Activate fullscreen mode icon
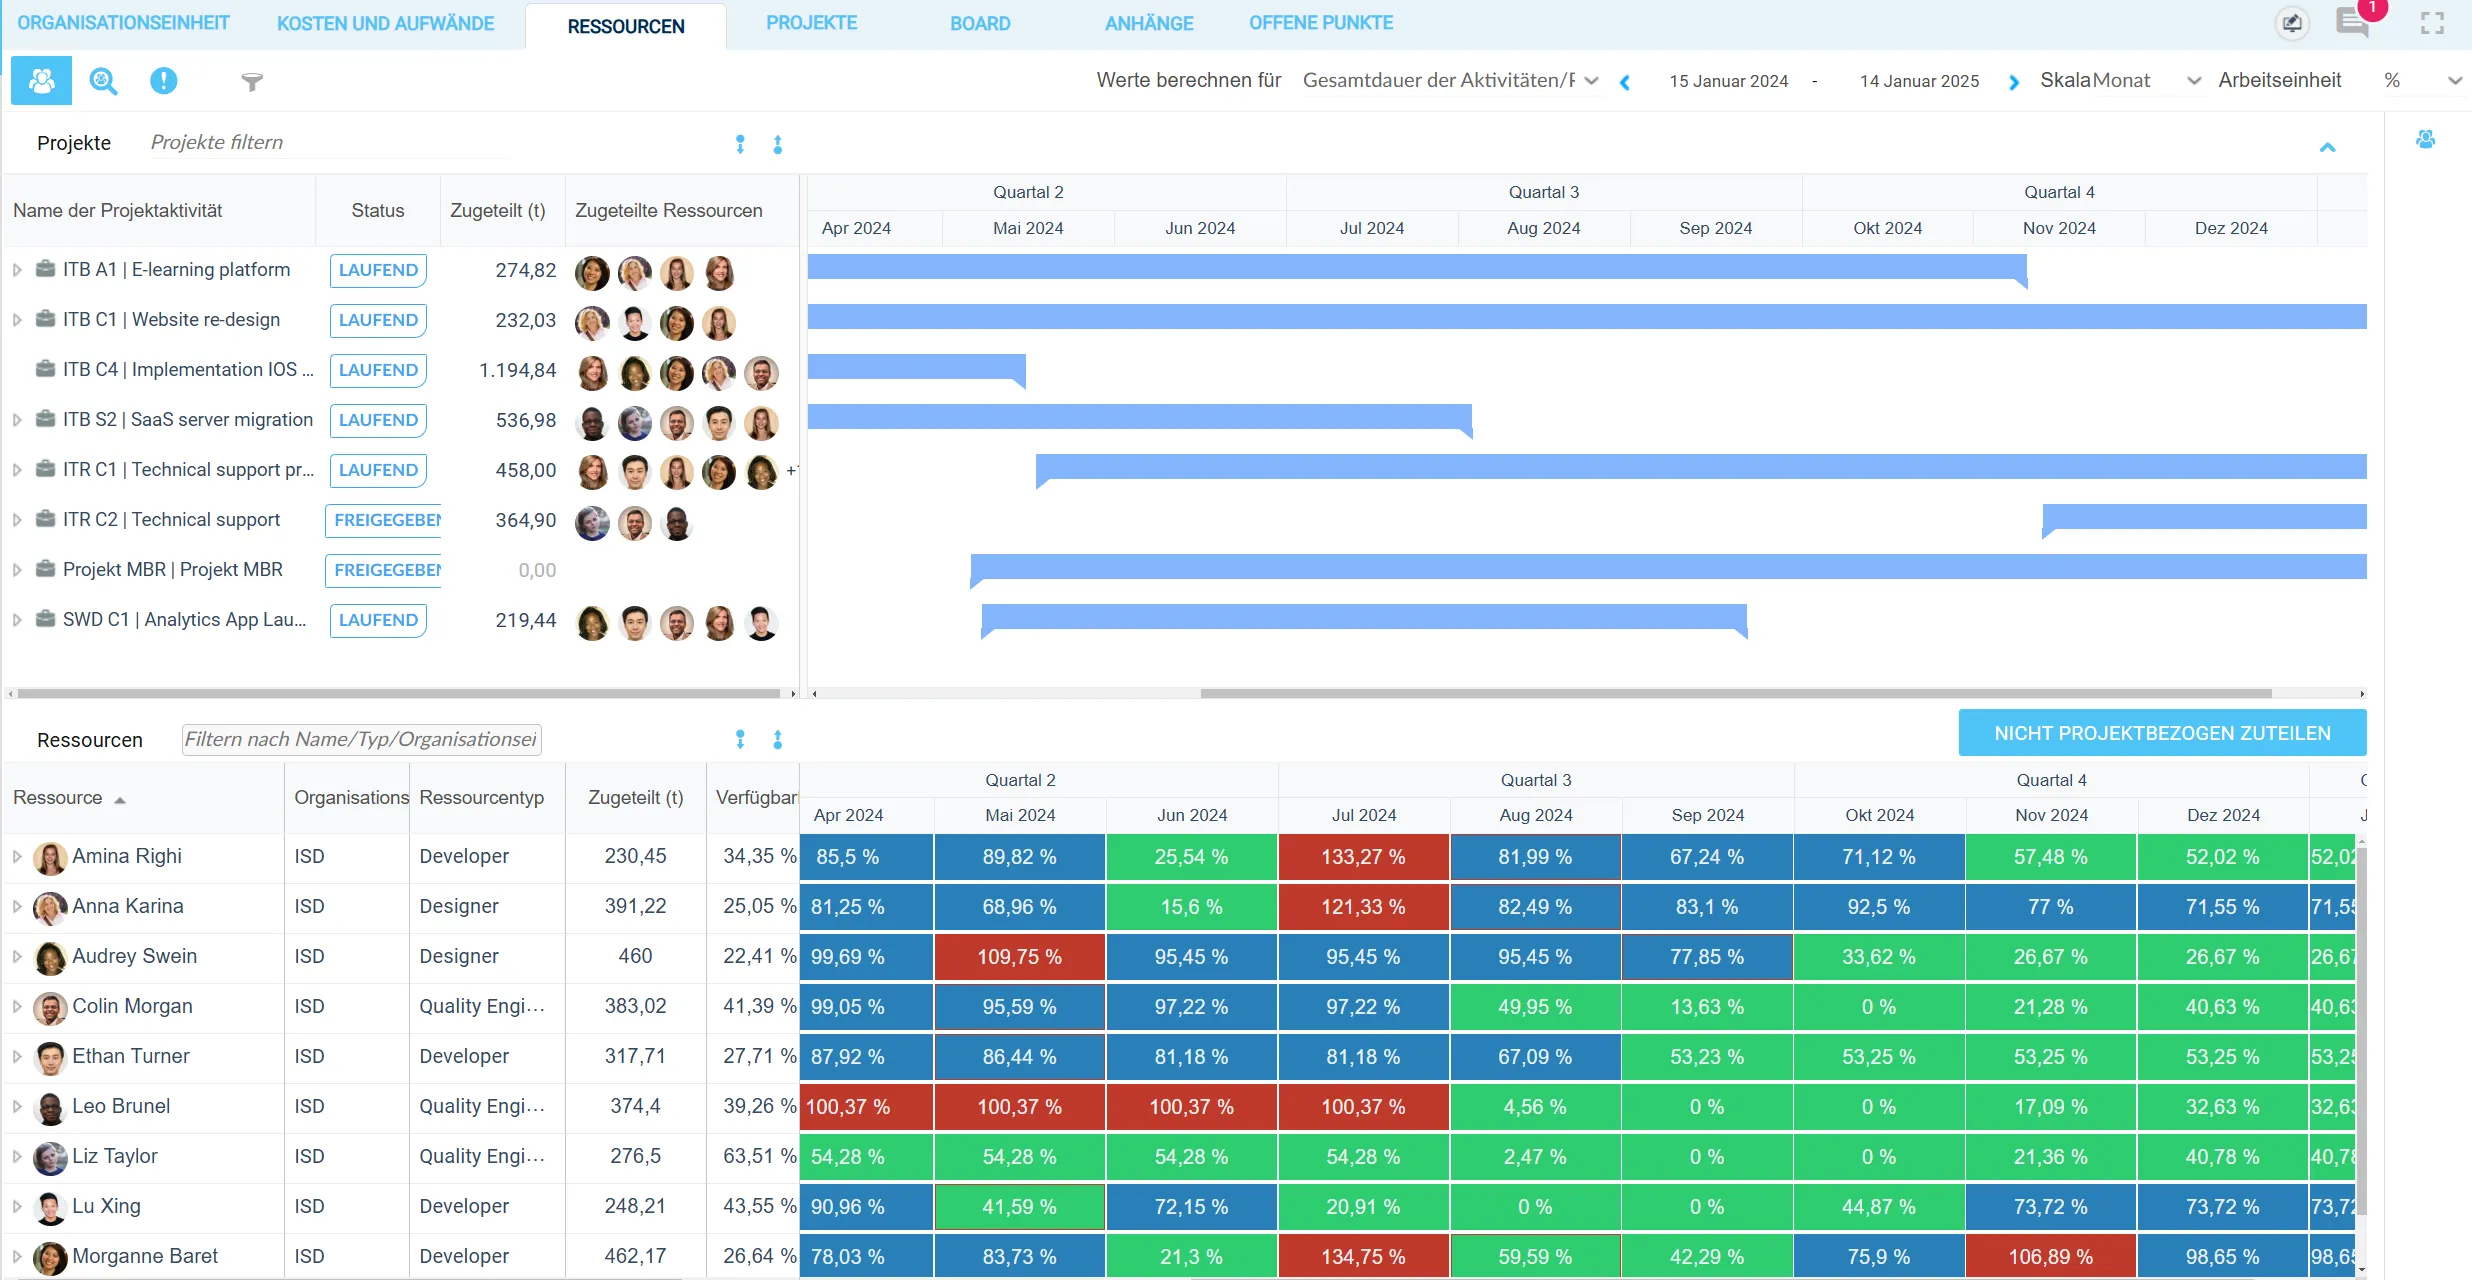Viewport: 2472px width, 1280px height. click(x=2434, y=23)
